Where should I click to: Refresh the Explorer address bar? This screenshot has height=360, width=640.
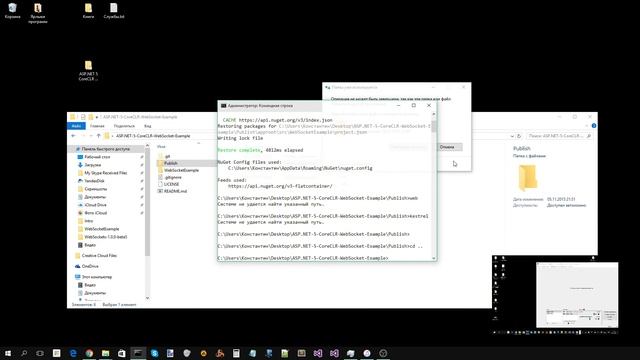coord(519,136)
